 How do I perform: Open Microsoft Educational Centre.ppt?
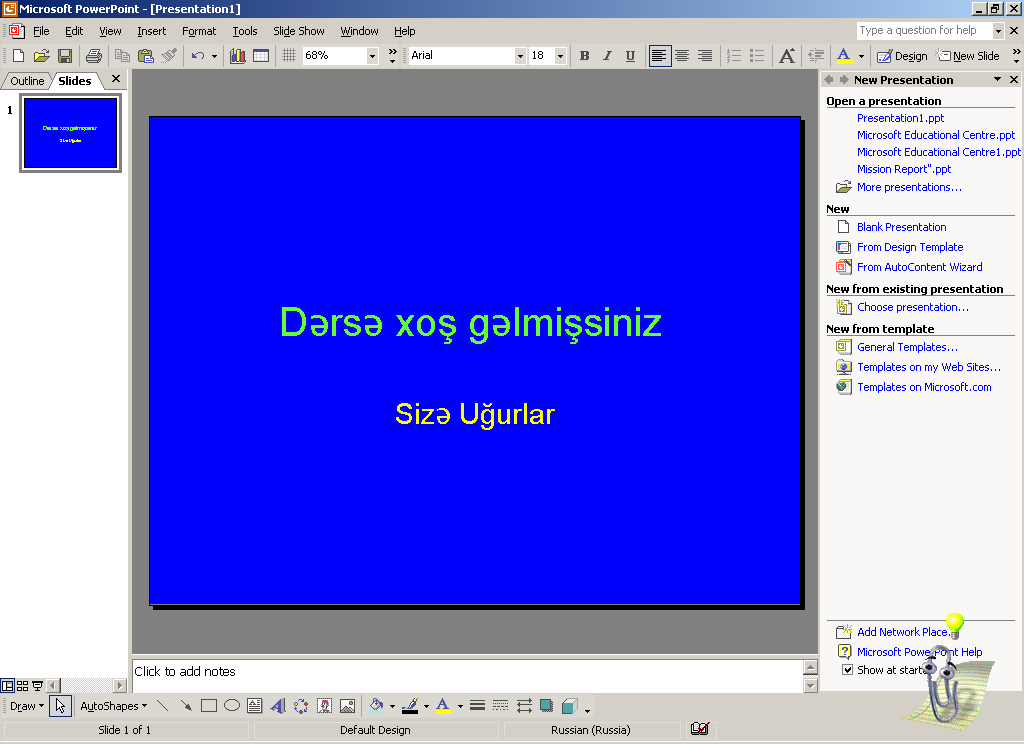click(x=936, y=135)
